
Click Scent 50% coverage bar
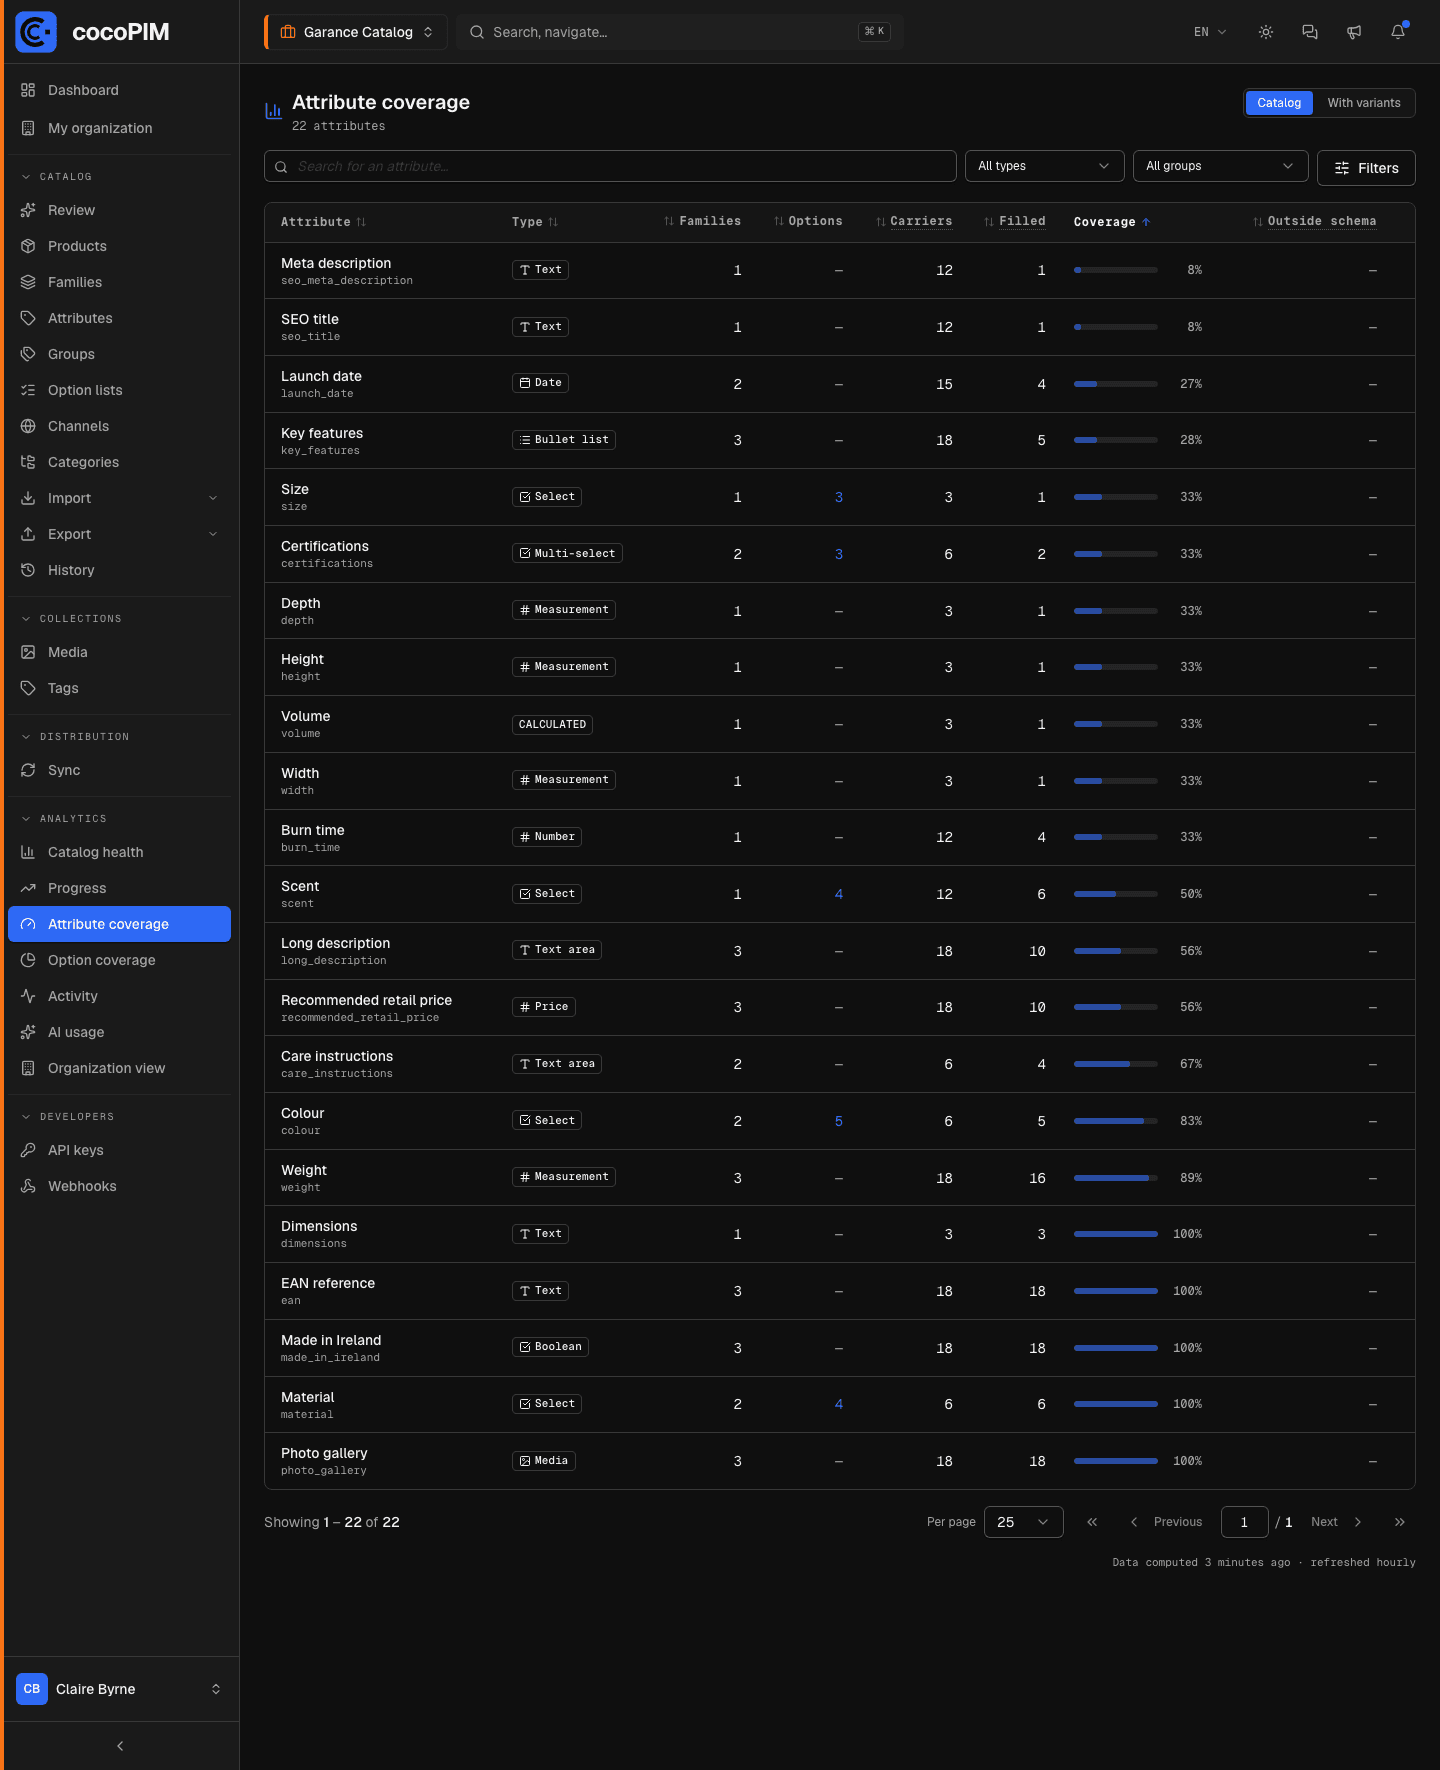point(1116,894)
